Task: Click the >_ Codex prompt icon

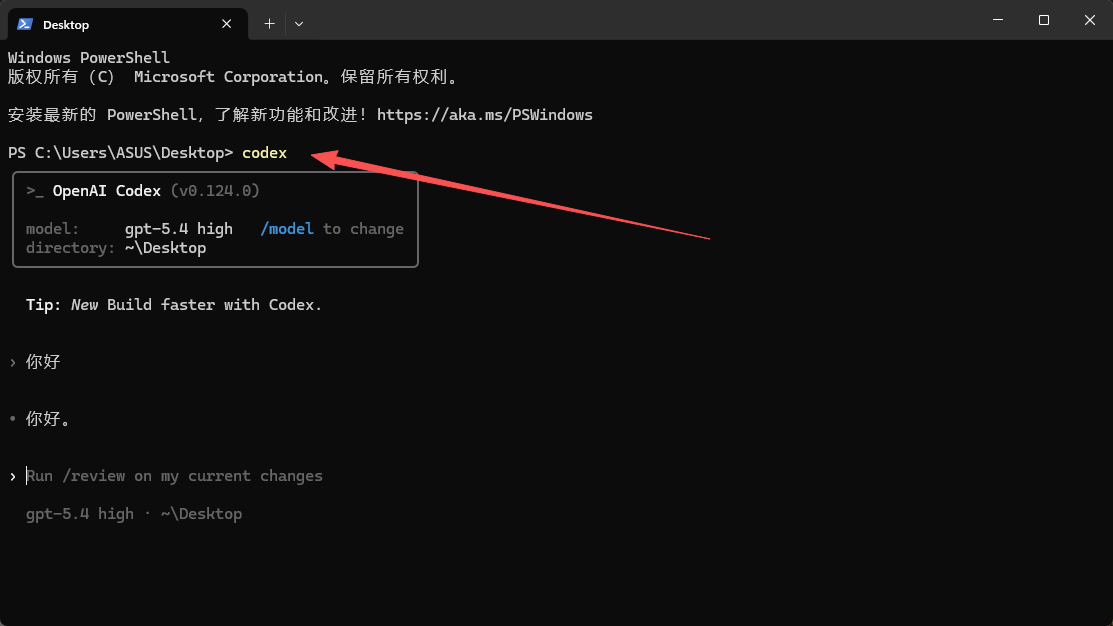Action: coord(35,191)
